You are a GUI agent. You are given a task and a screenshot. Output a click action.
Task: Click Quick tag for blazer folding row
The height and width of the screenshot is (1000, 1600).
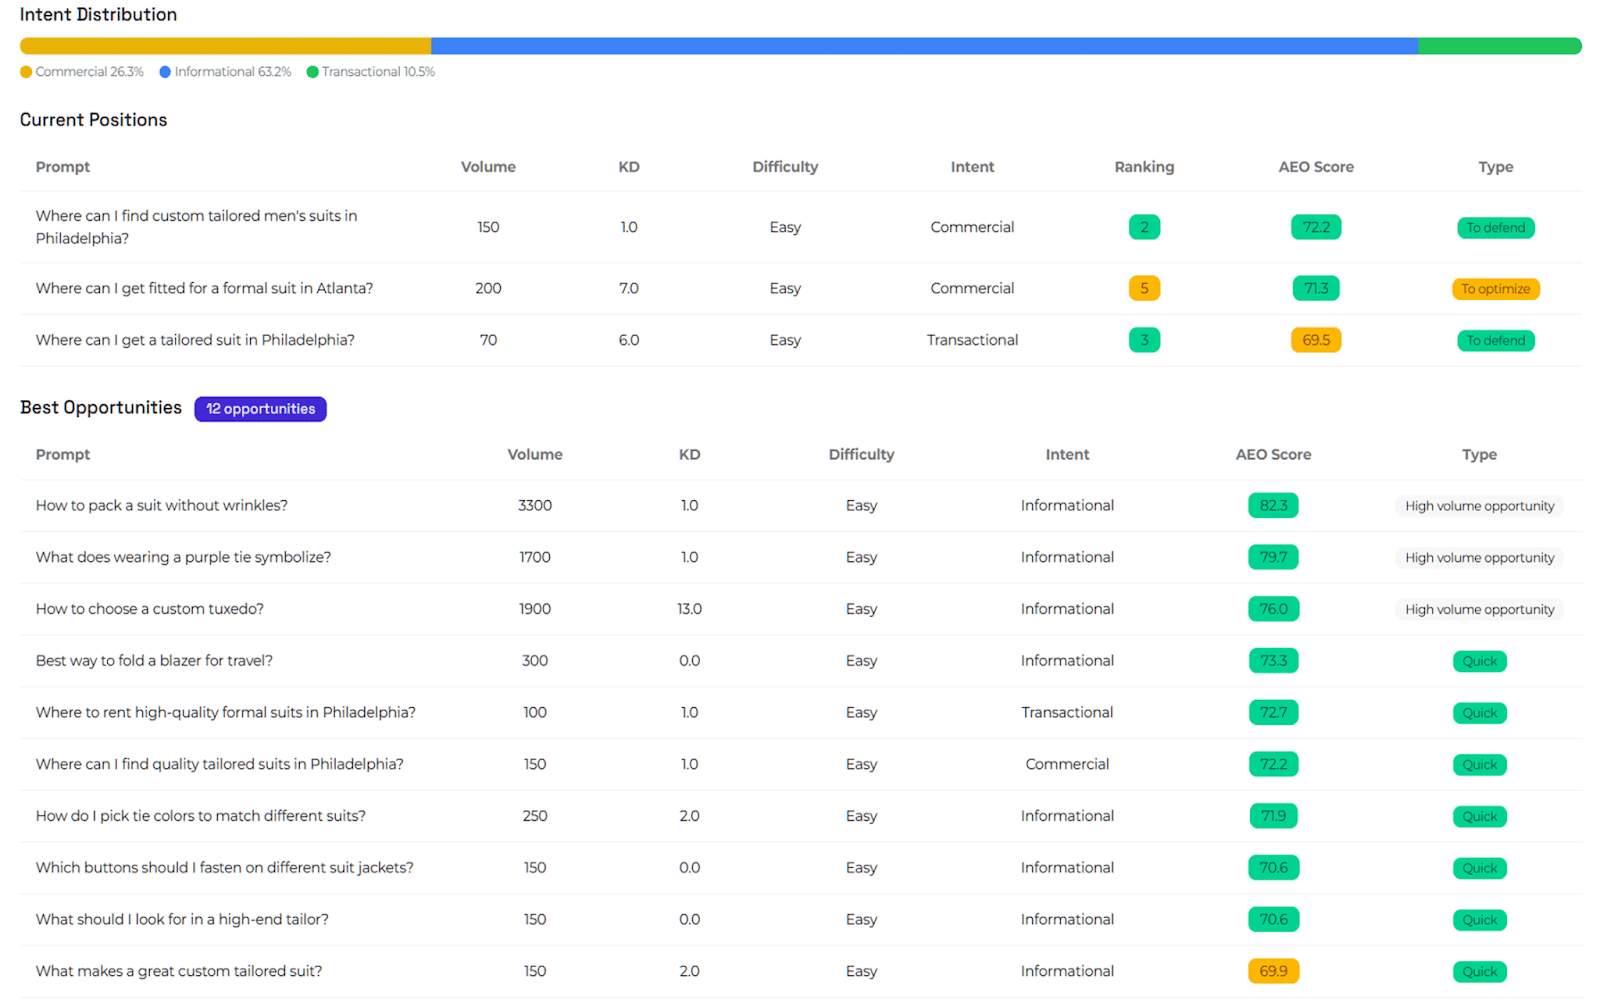pyautogui.click(x=1479, y=662)
